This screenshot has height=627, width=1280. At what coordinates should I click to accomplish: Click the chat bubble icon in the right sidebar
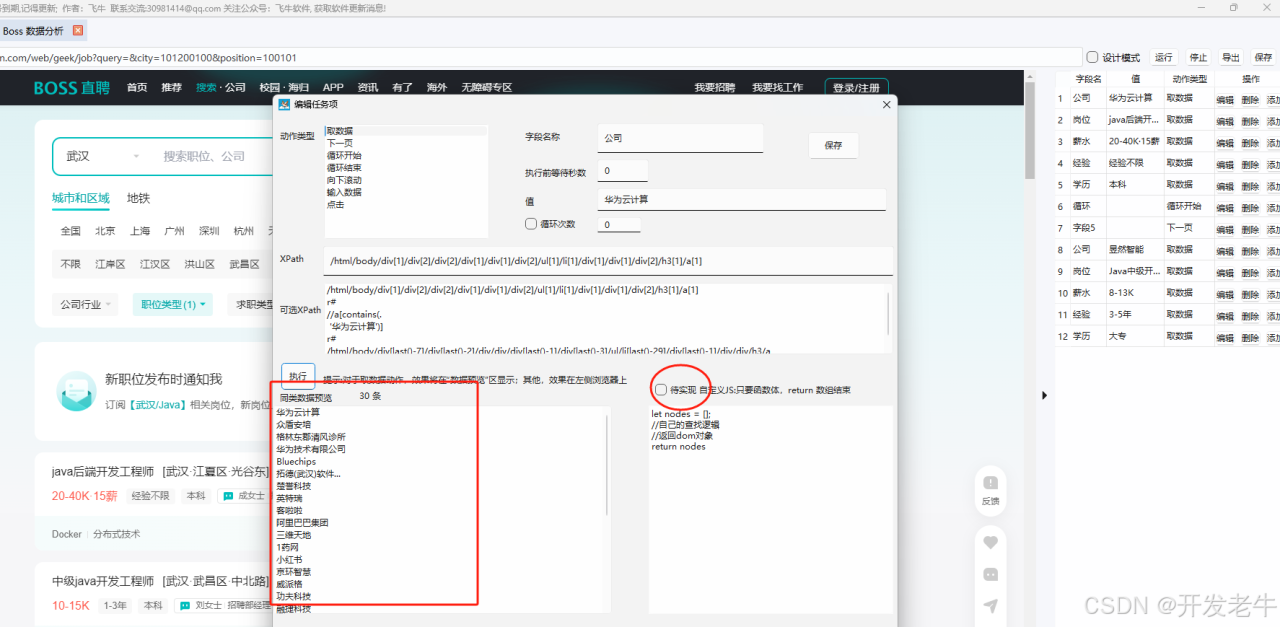(x=991, y=574)
